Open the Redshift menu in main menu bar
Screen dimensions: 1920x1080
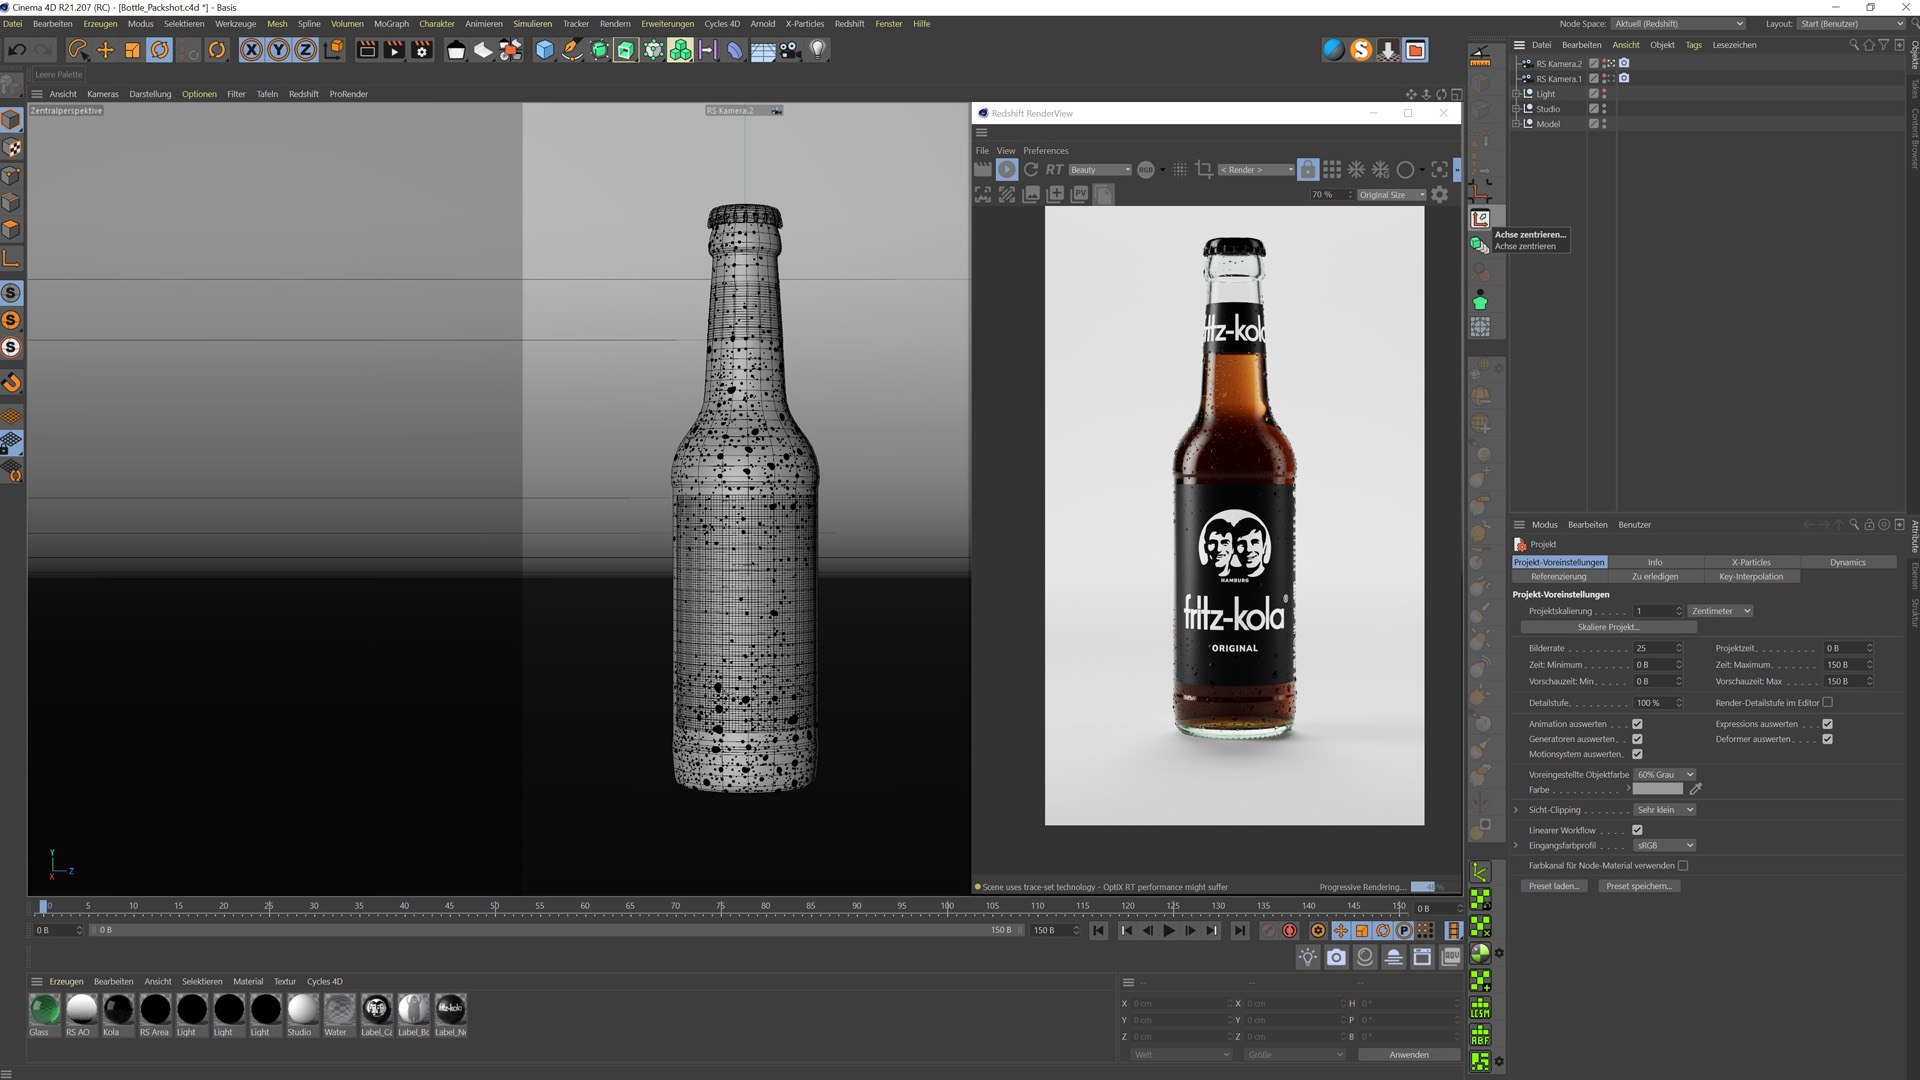tap(849, 24)
